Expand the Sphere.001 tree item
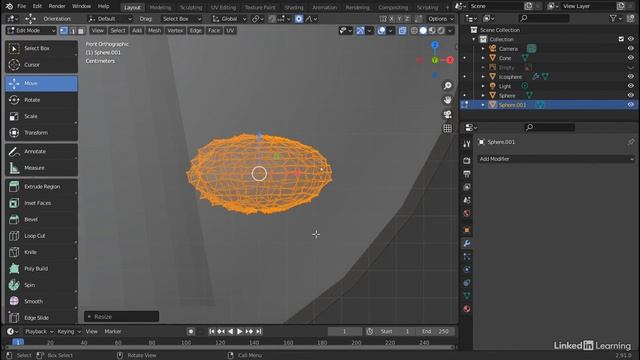 pyautogui.click(x=483, y=105)
